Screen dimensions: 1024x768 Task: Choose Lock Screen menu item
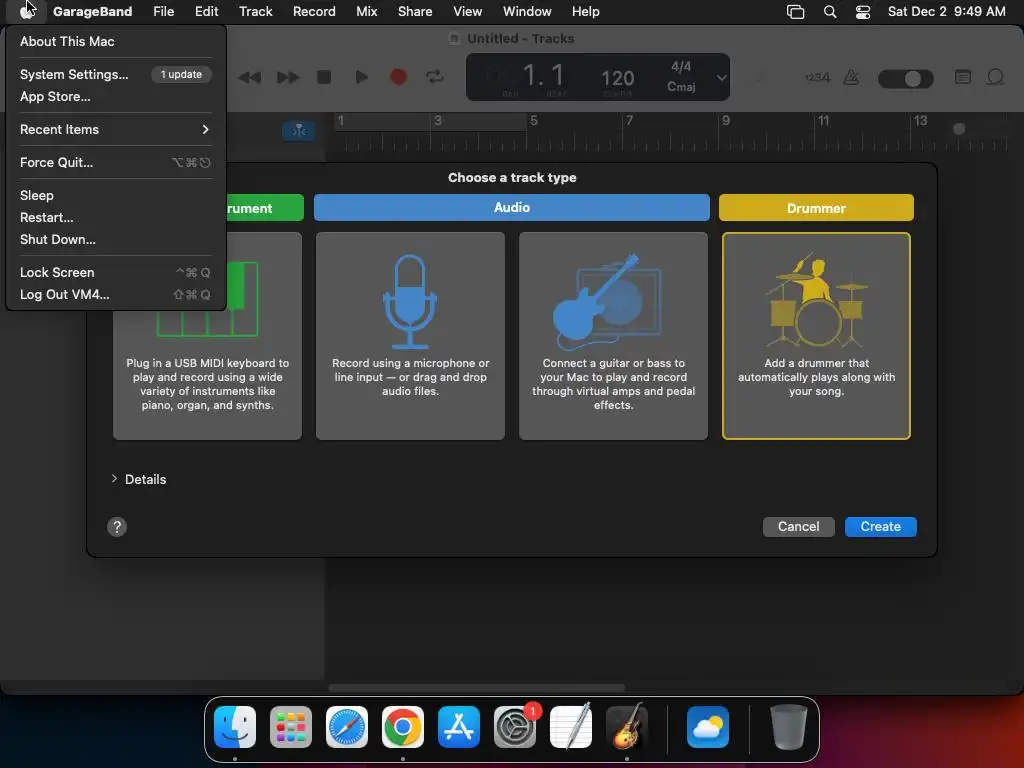pyautogui.click(x=116, y=272)
